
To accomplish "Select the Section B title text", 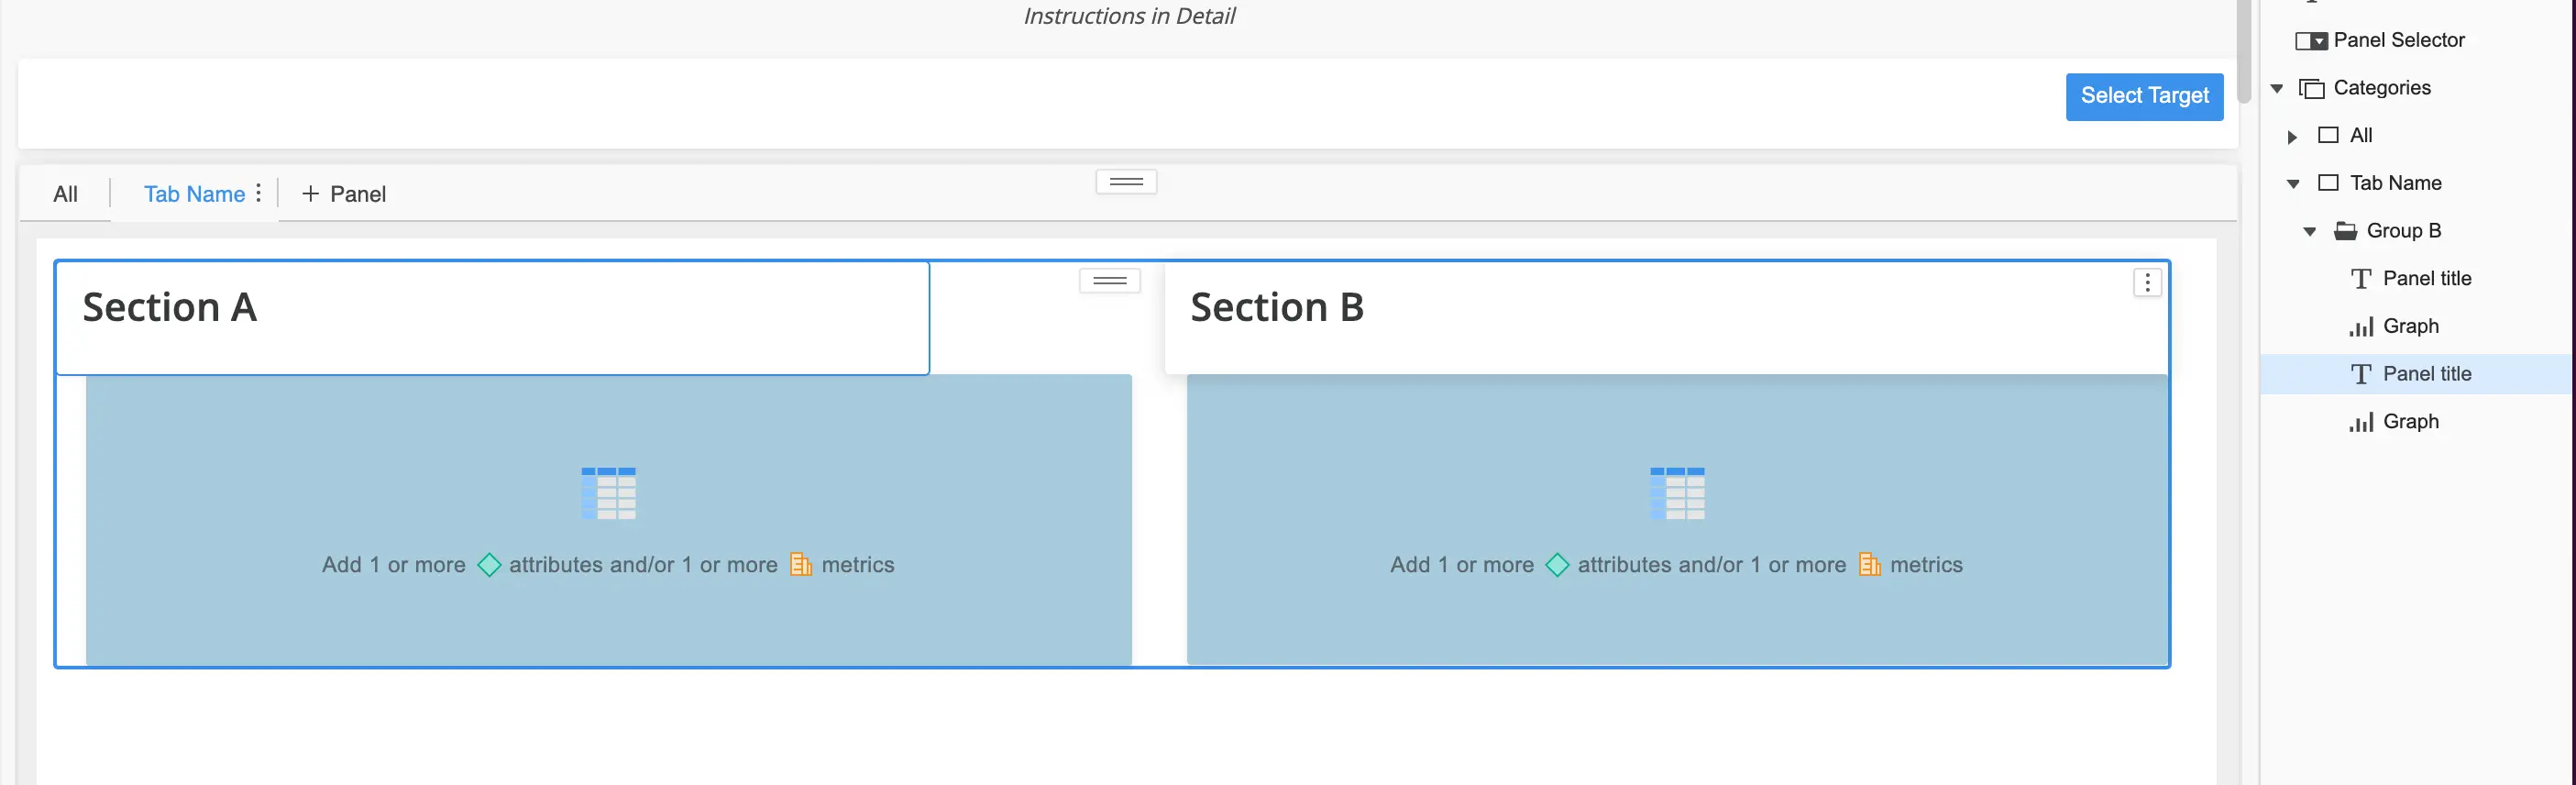I will click(x=1277, y=307).
